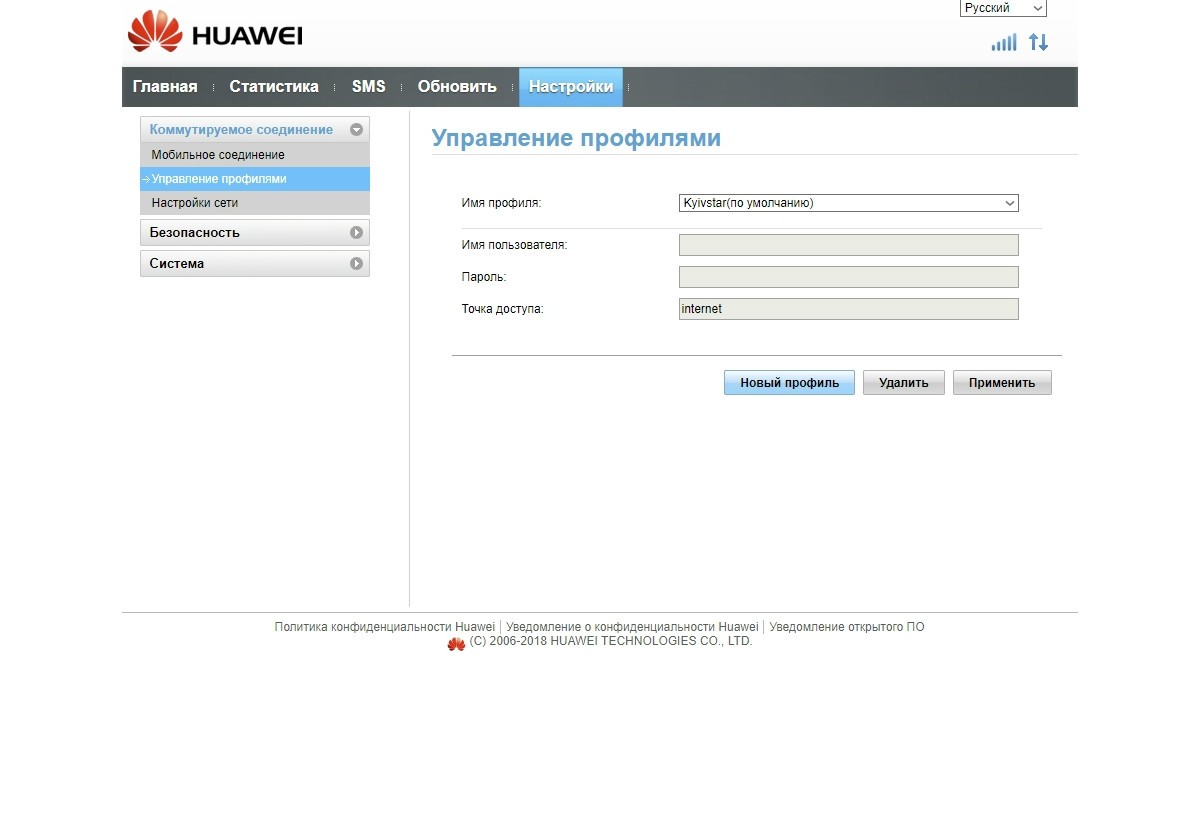Screen dimensions: 1194x832
Task: Open Политика конфиденциальности Huawei link
Action: (385, 627)
